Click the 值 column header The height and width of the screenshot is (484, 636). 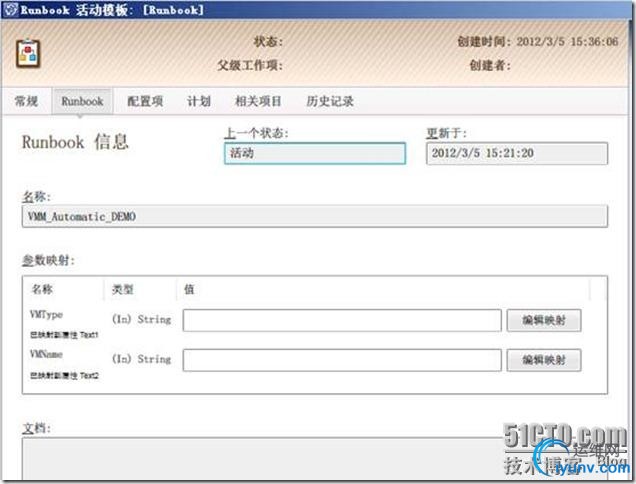point(189,289)
